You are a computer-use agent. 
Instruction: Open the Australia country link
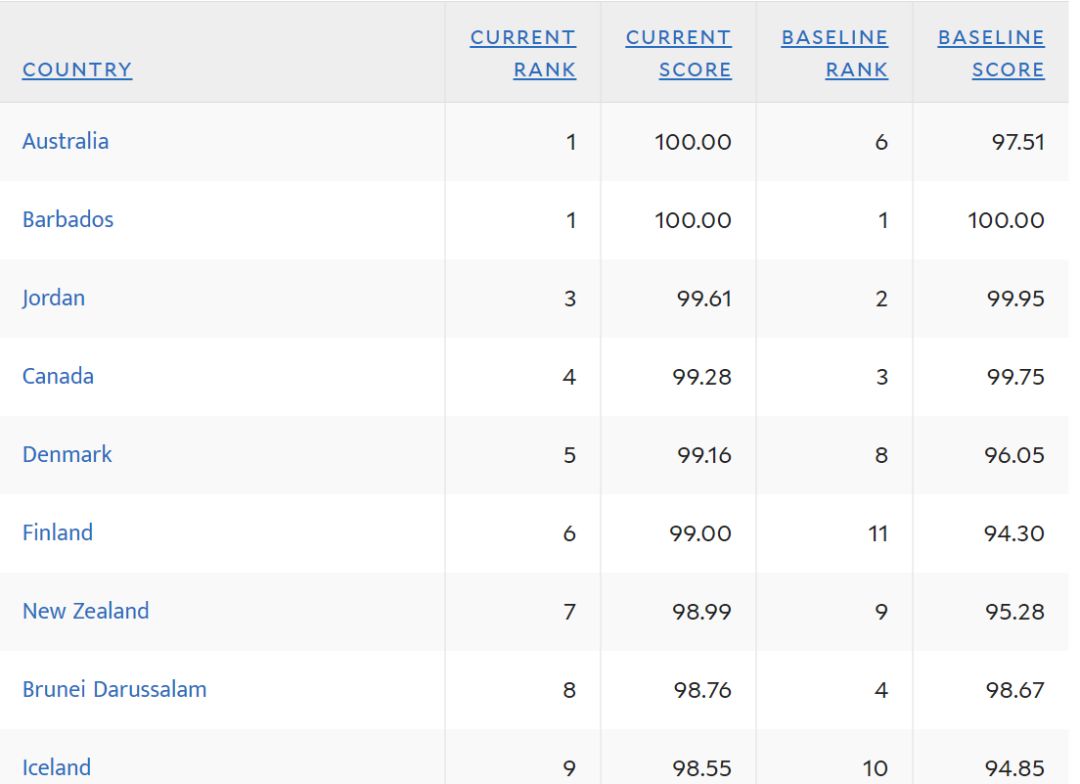click(x=65, y=141)
